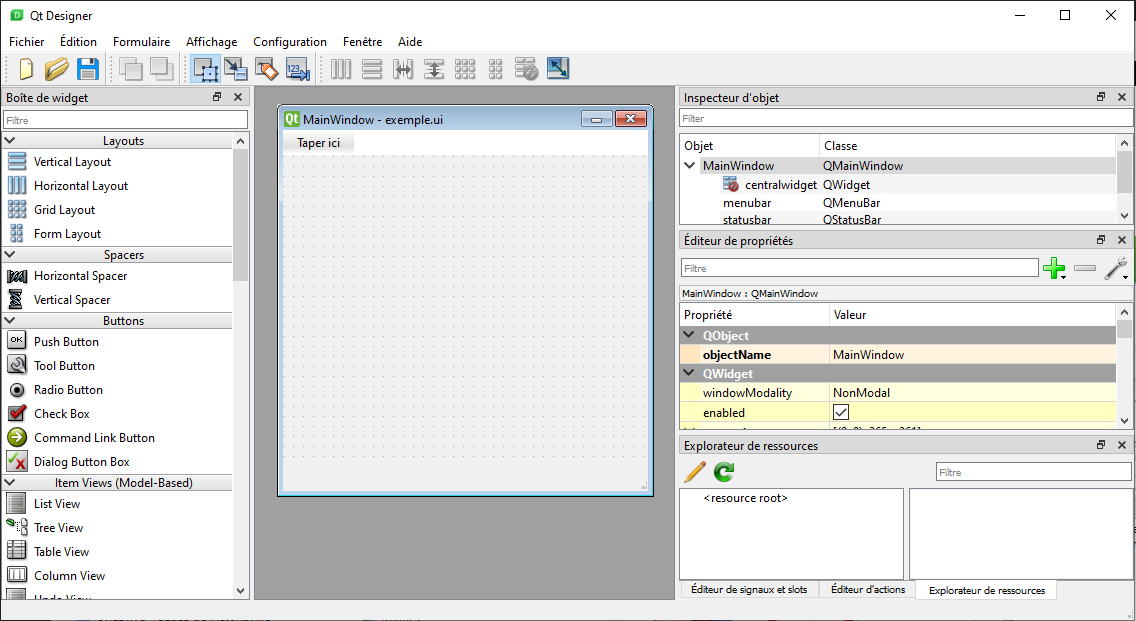Open the Configuration menu

point(290,42)
